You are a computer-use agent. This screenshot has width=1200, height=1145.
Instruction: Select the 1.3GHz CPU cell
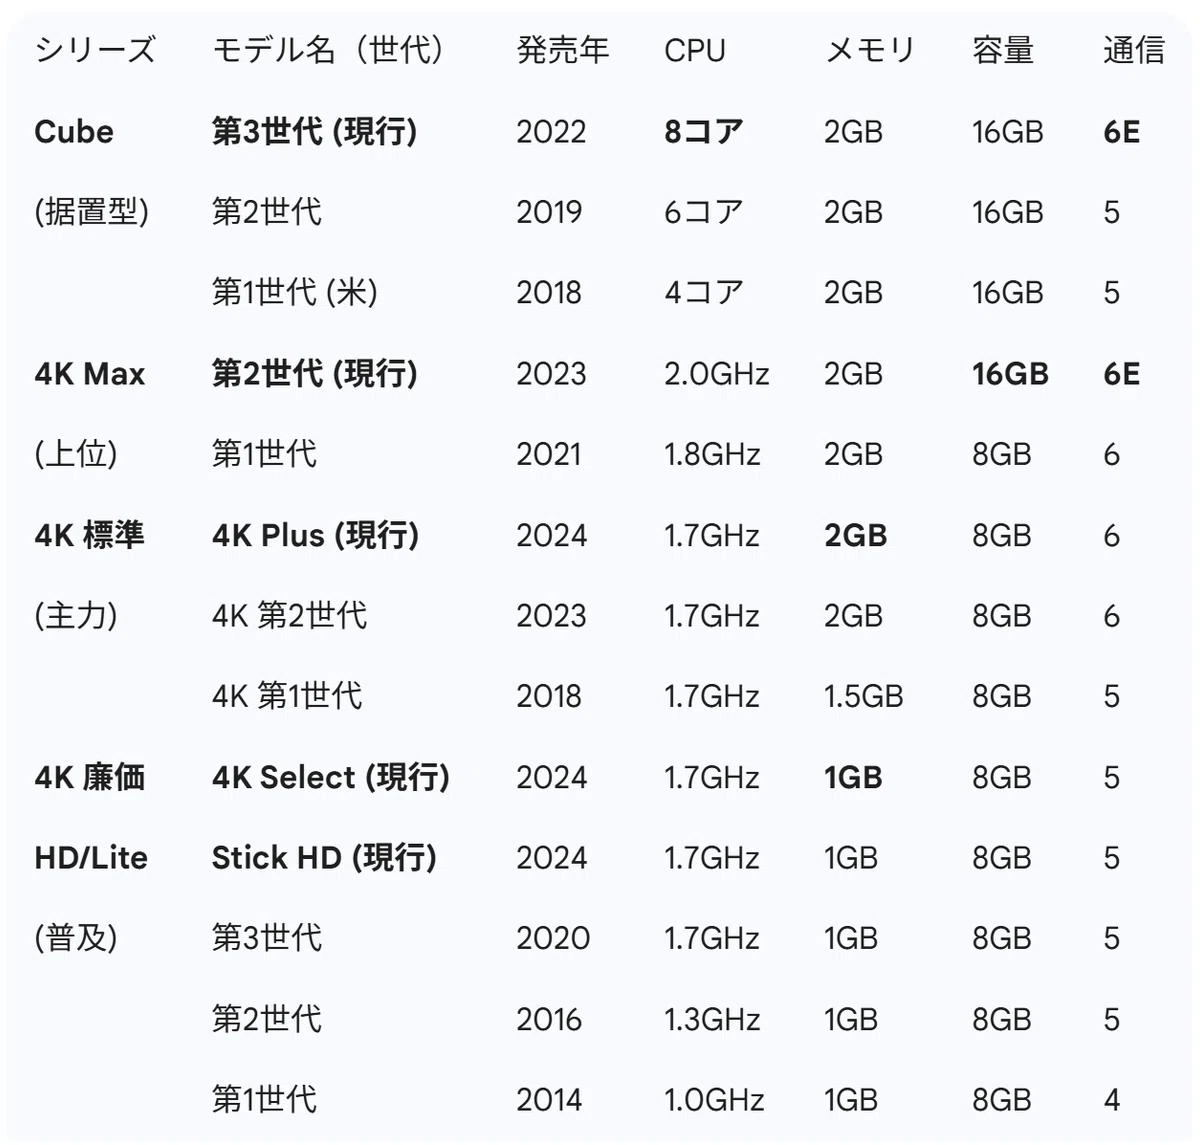pos(712,1019)
